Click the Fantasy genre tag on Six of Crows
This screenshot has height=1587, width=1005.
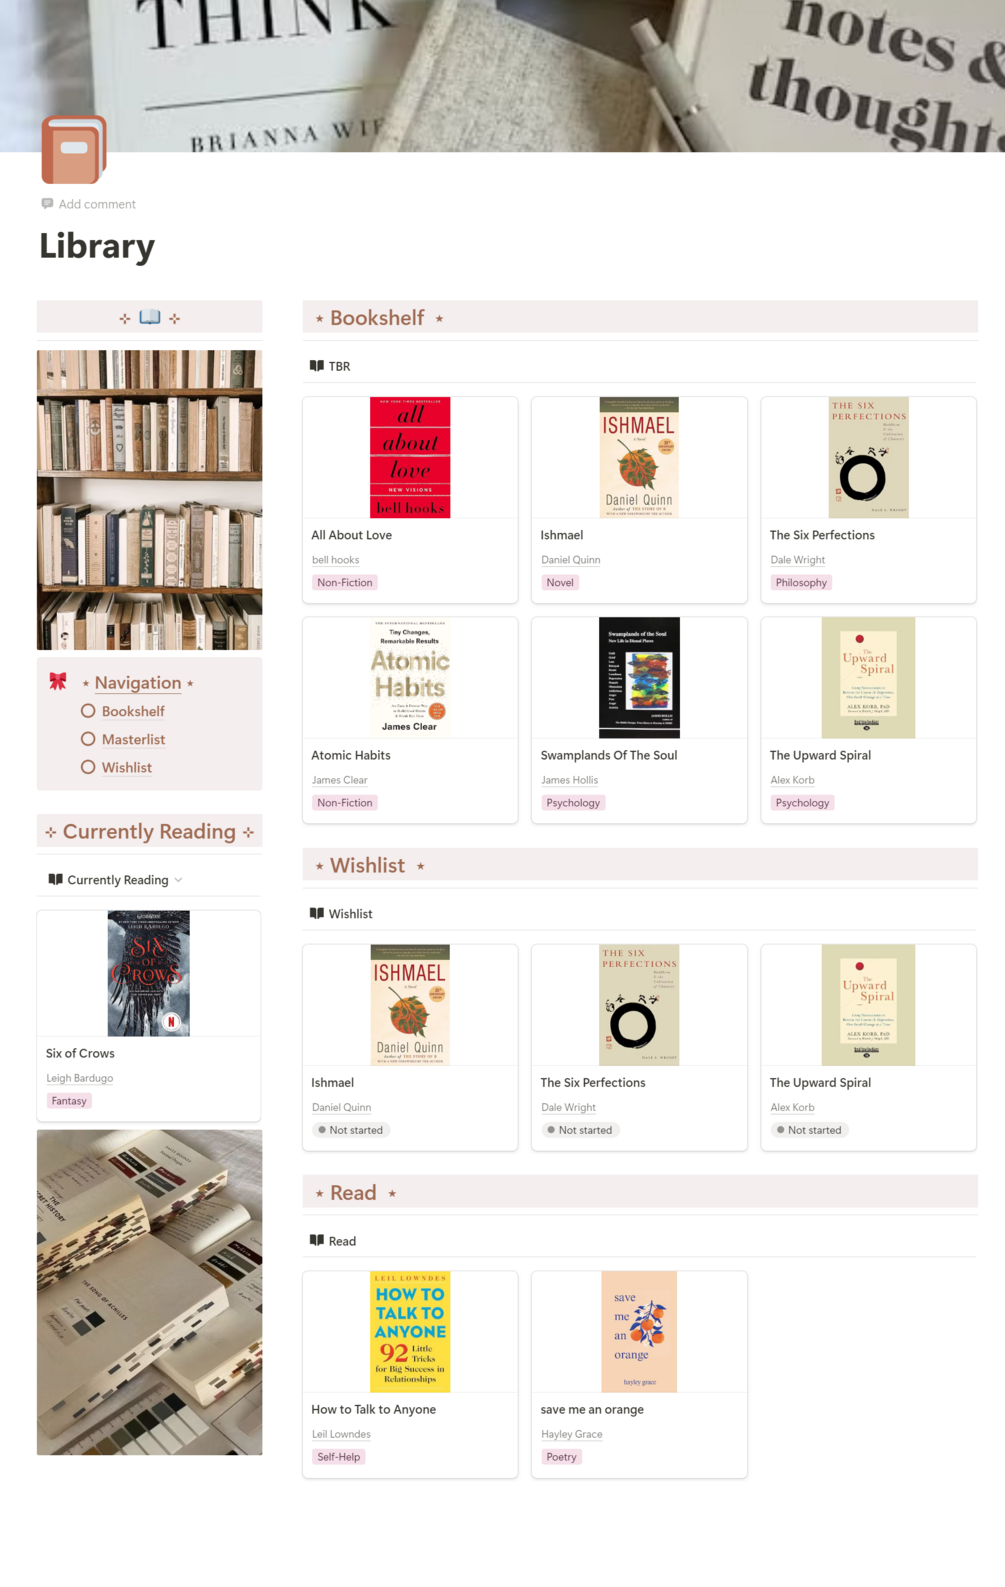pos(69,1101)
